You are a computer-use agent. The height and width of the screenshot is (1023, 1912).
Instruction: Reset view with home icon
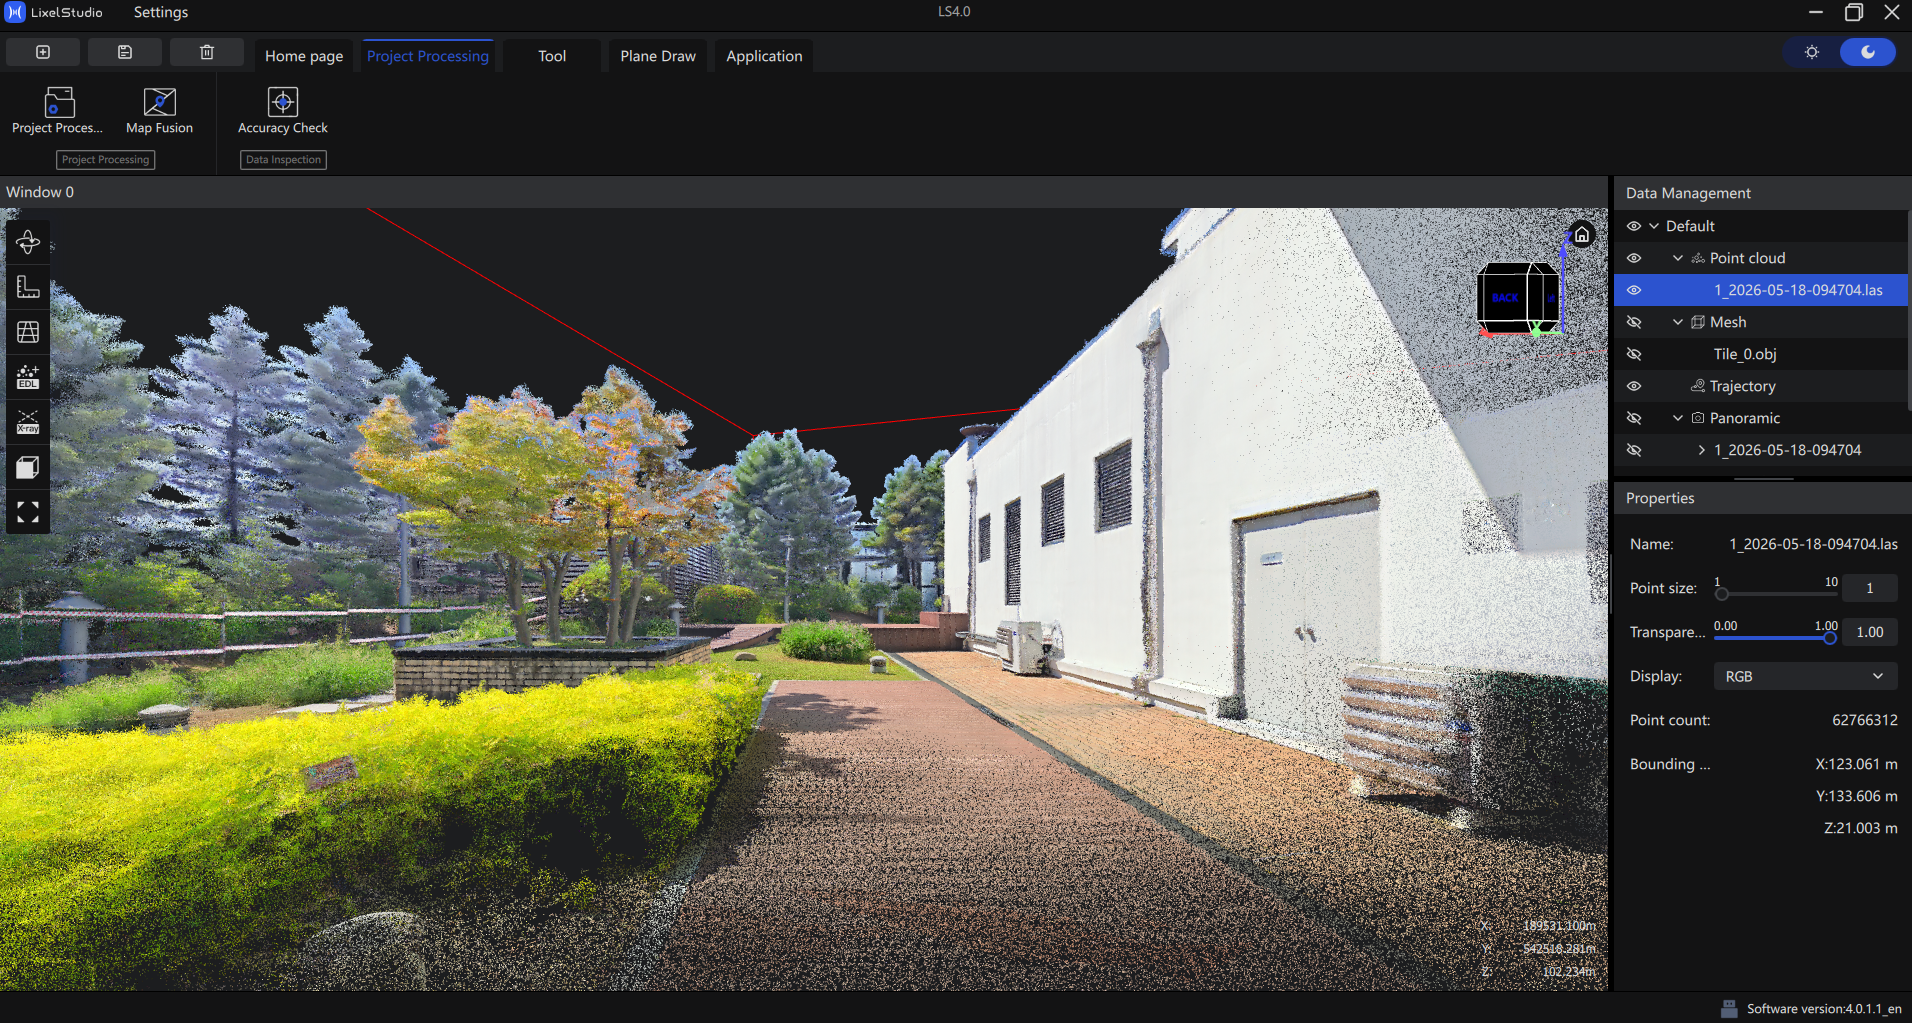pyautogui.click(x=1582, y=235)
